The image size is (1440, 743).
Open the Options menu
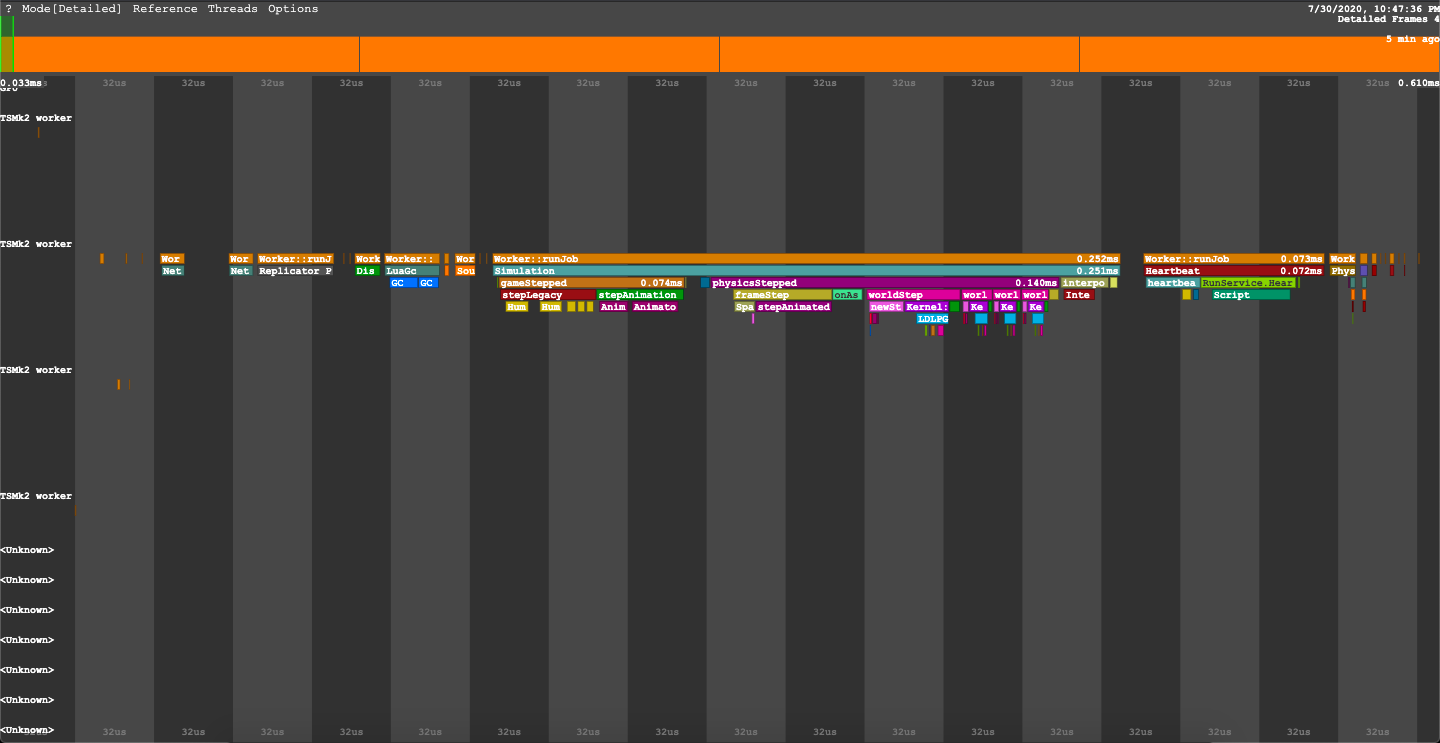[x=293, y=9]
